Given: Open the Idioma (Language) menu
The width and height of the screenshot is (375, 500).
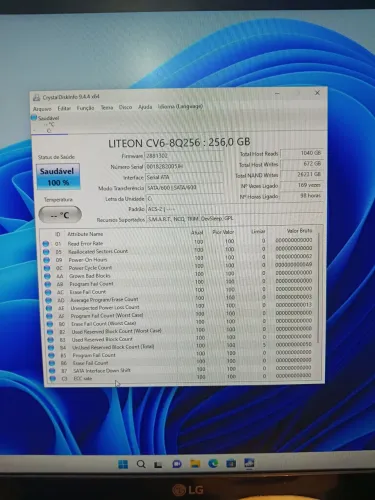Looking at the screenshot, I should 180,106.
